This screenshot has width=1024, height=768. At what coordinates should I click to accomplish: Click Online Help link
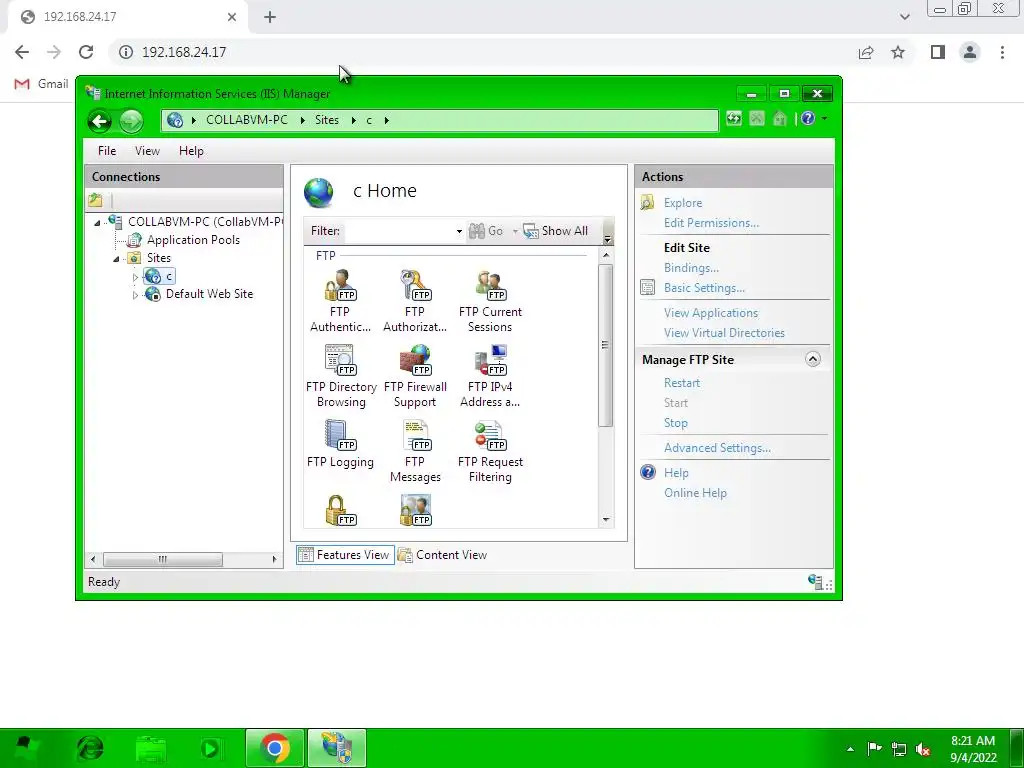[695, 493]
